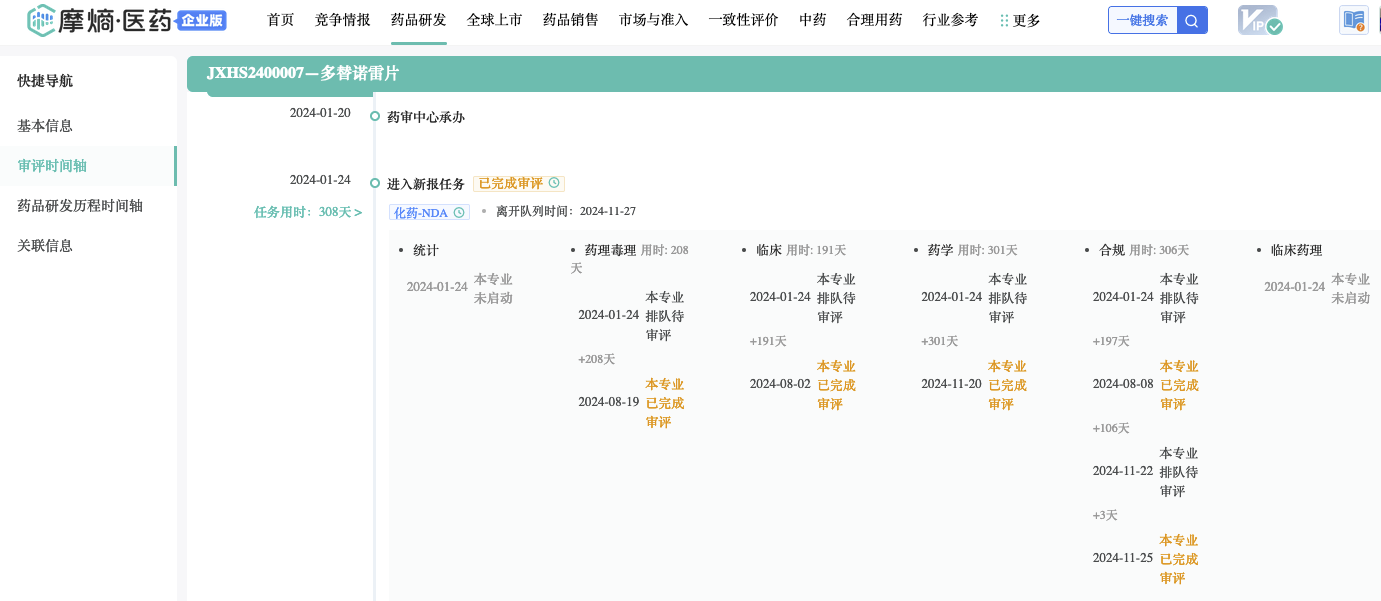1381x601 pixels.
Task: Select 基本信息 in quick navigation
Action: (x=45, y=126)
